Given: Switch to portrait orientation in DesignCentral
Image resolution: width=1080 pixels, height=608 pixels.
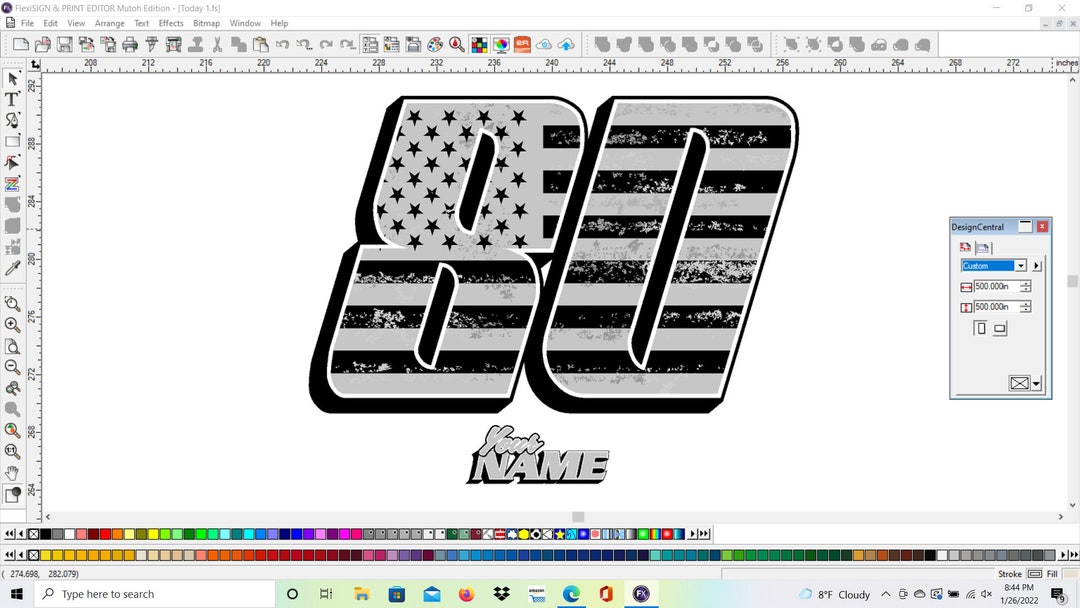Looking at the screenshot, I should (x=982, y=327).
